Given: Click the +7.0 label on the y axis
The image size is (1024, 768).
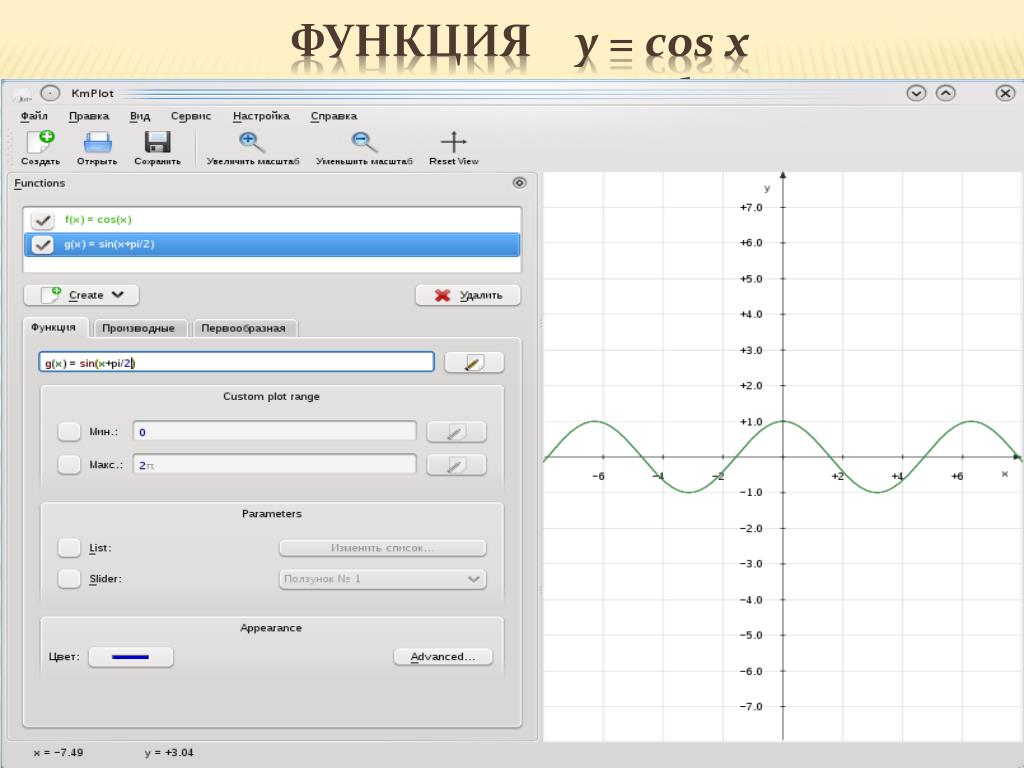Looking at the screenshot, I should pyautogui.click(x=751, y=208).
